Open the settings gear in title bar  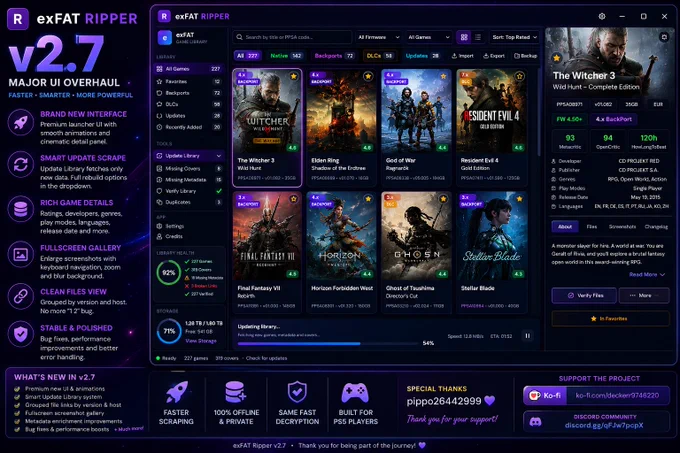click(x=602, y=16)
